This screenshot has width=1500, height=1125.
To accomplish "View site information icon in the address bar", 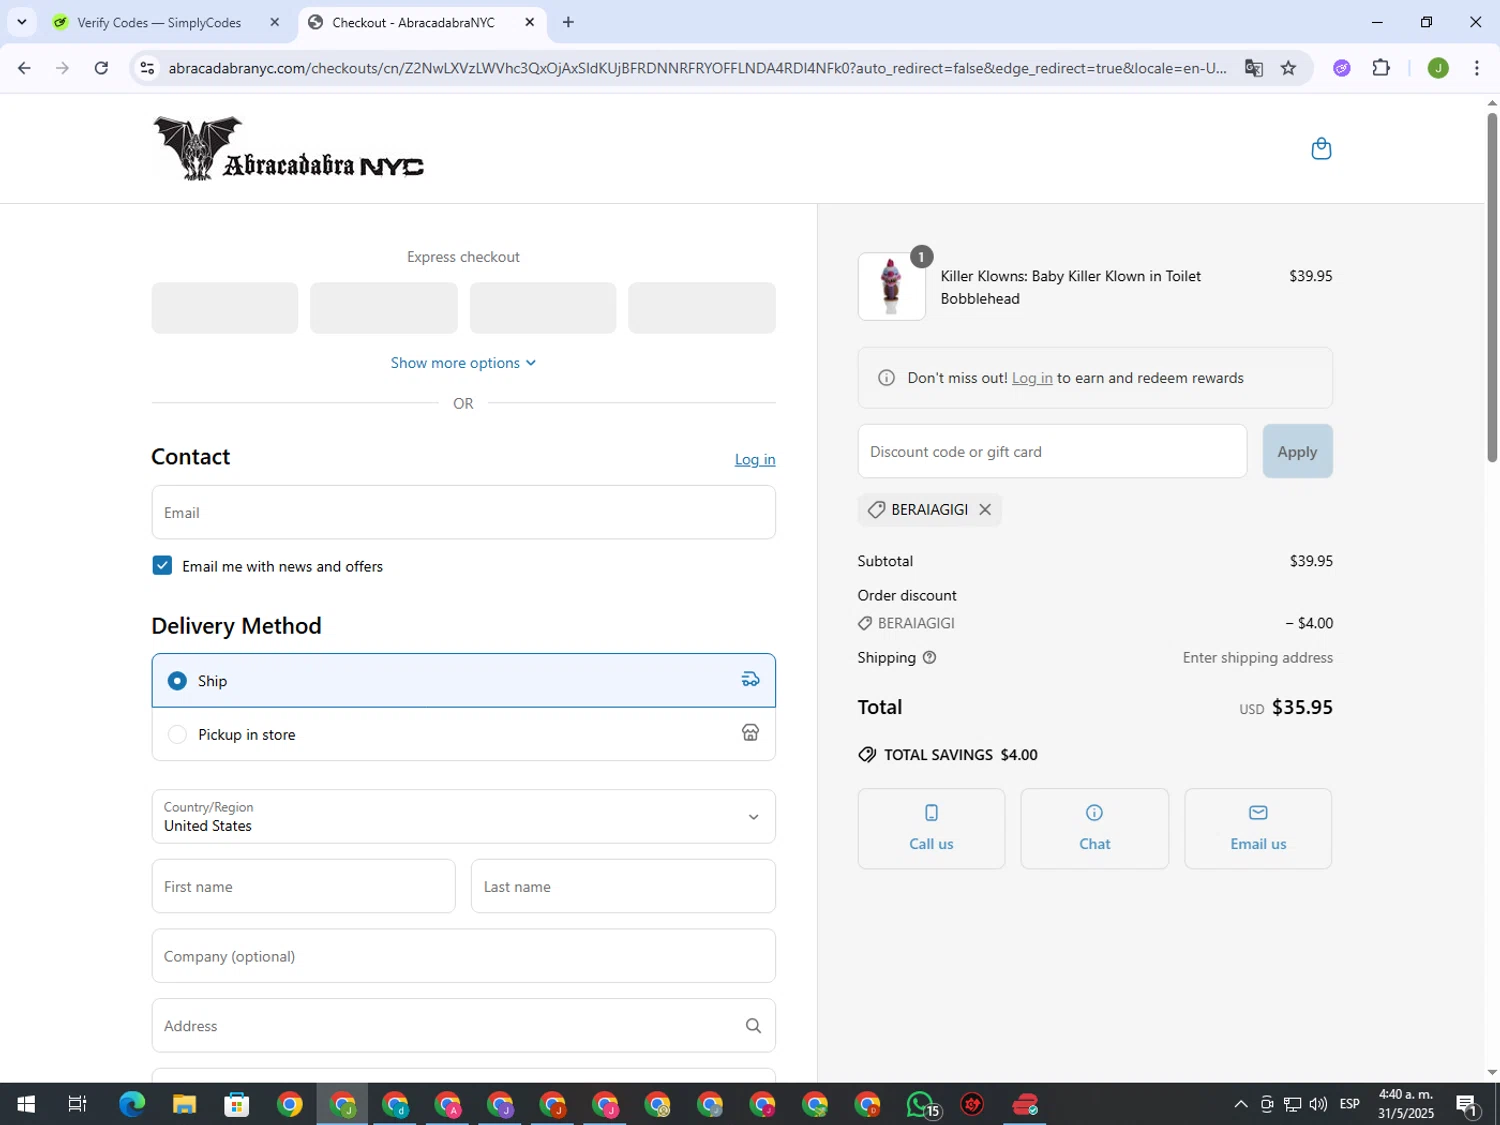I will click(147, 68).
